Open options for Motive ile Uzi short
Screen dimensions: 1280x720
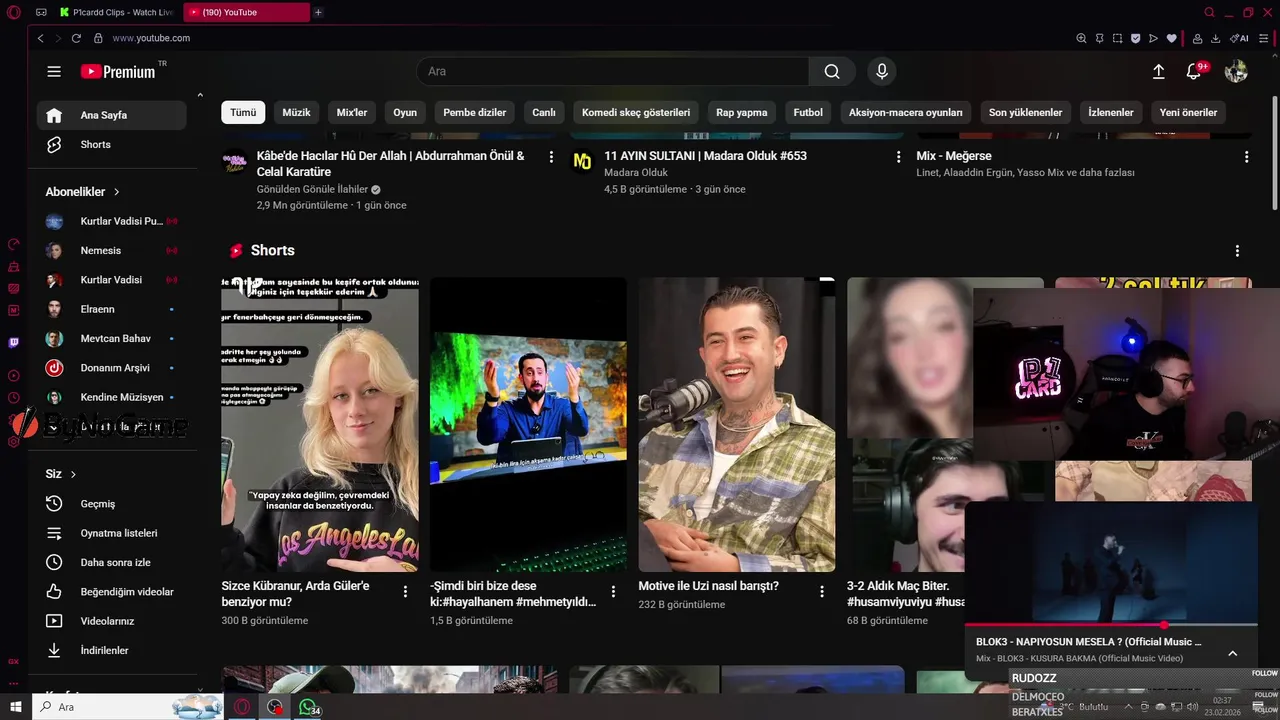822,591
